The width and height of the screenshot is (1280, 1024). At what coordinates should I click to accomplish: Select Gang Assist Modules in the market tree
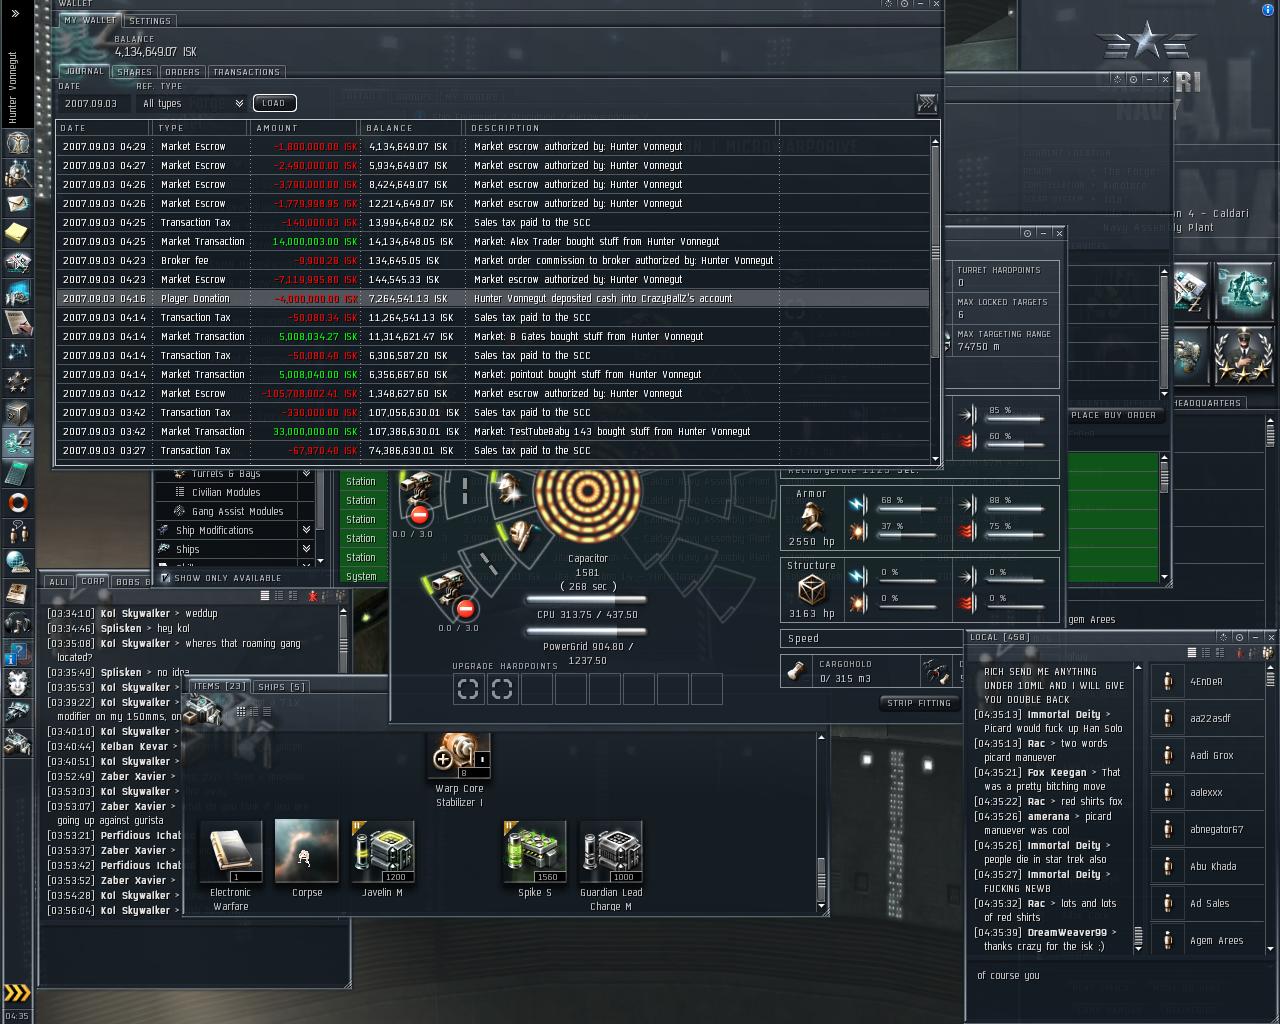point(236,511)
